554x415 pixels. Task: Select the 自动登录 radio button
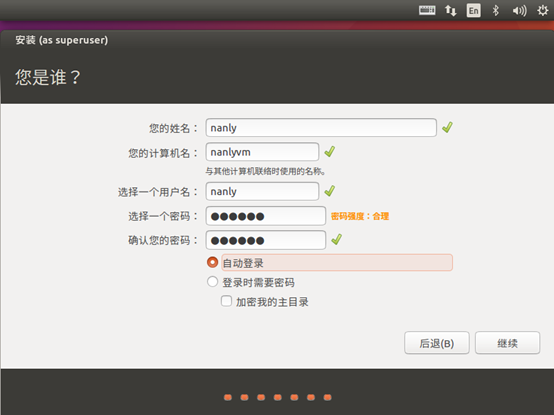point(212,262)
